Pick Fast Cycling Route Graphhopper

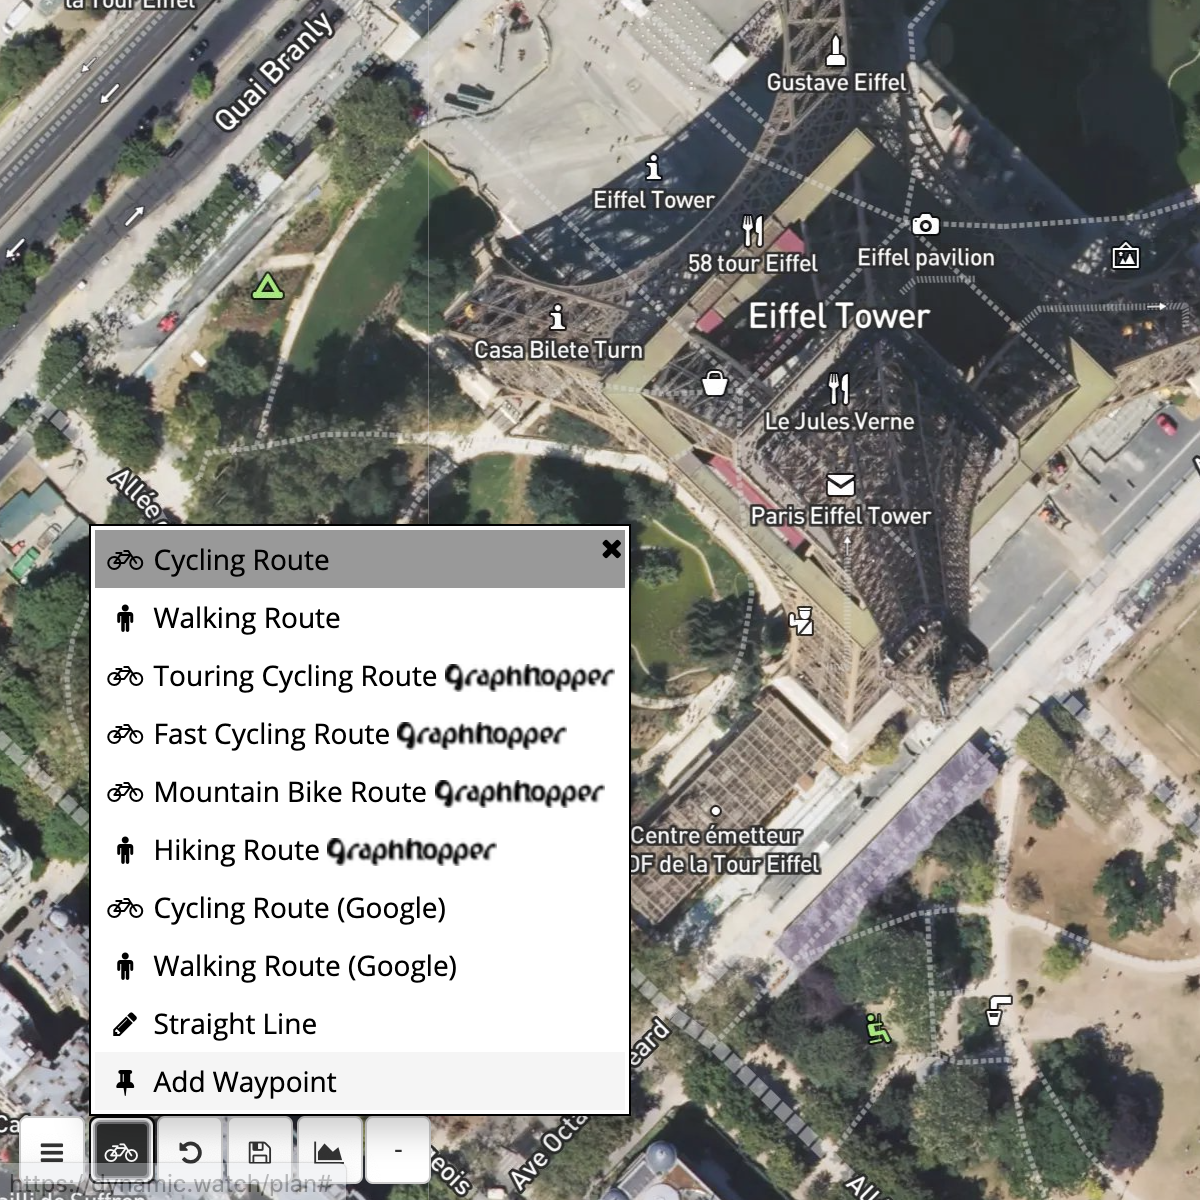336,735
